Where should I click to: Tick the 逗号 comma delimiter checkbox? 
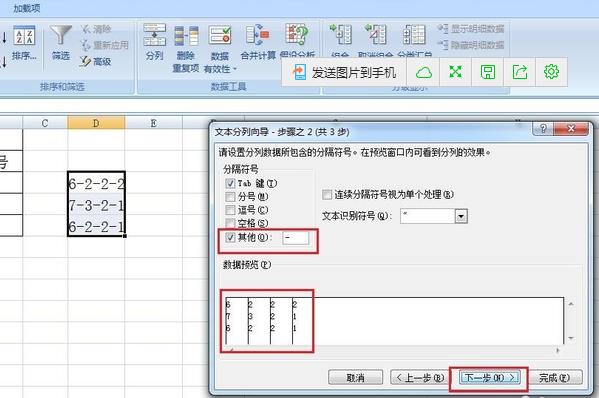point(230,210)
